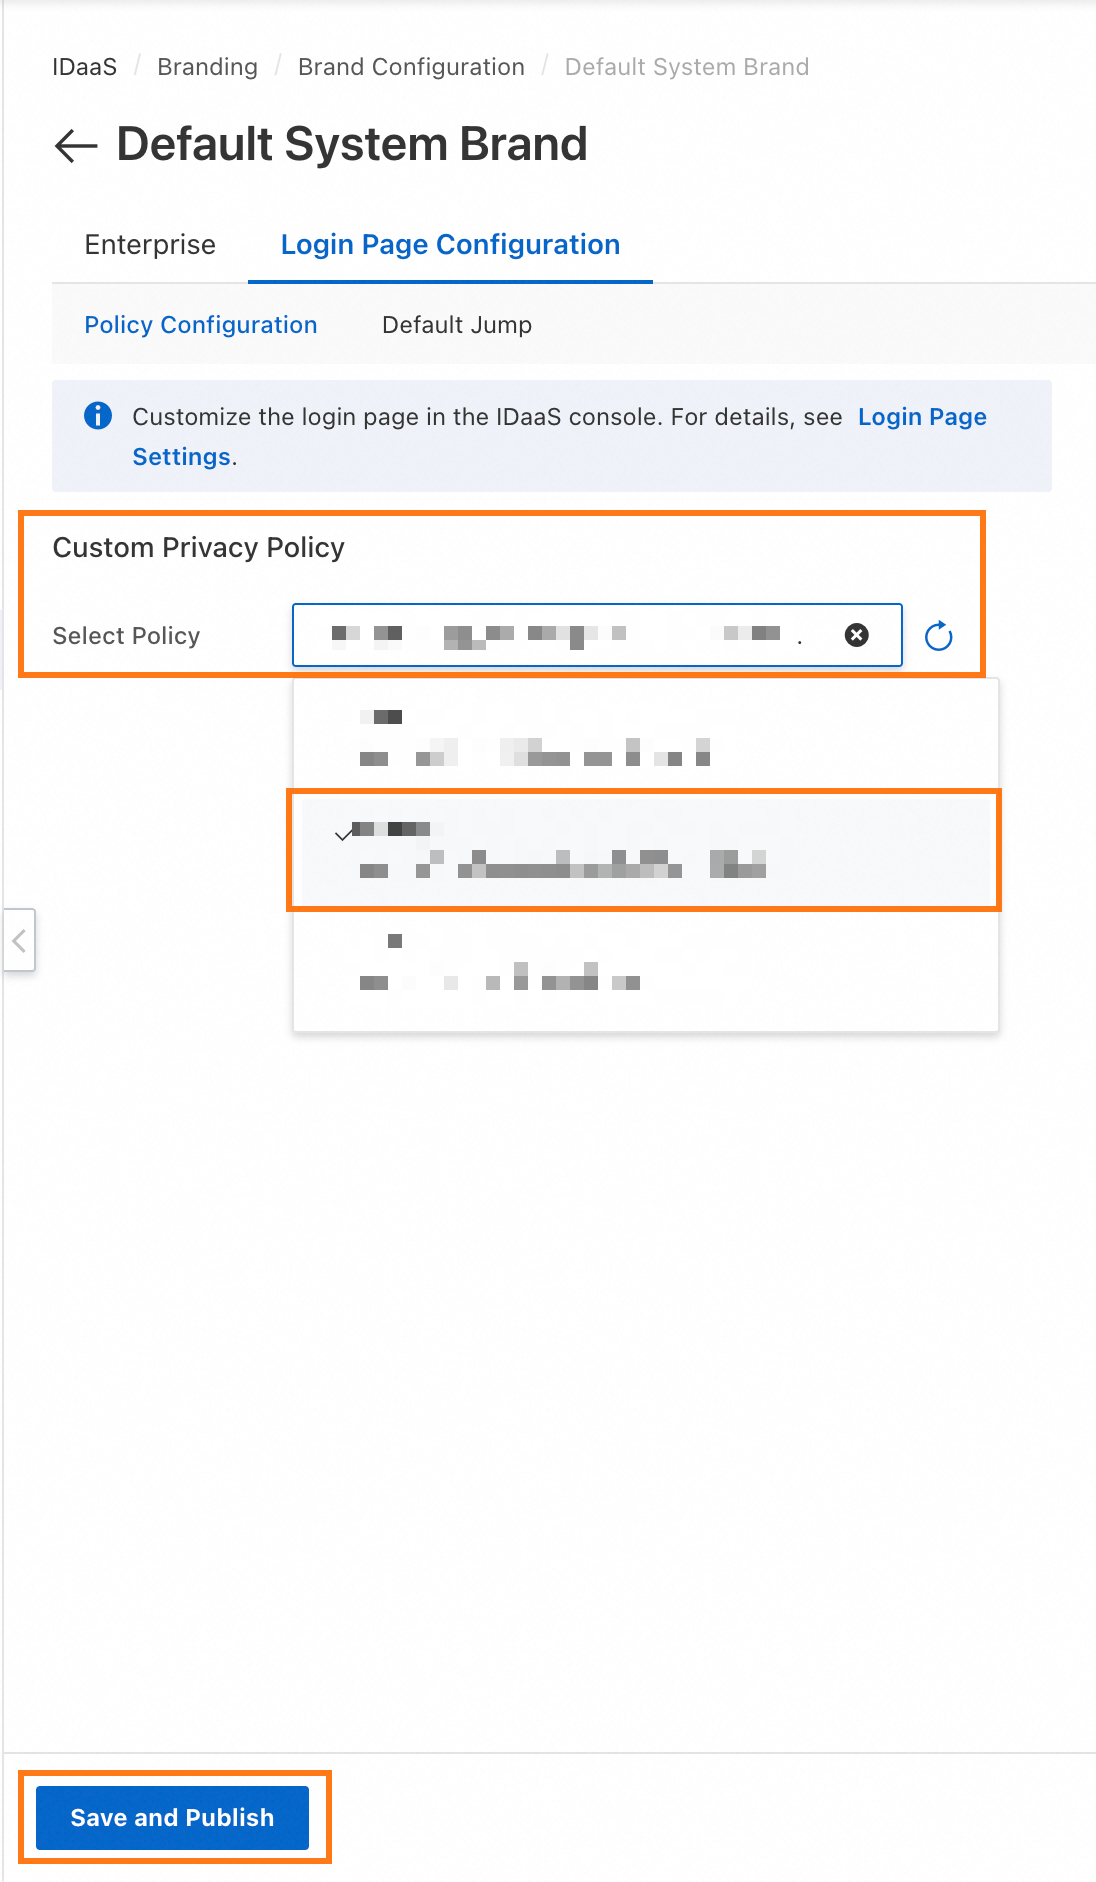
Task: Go to IDaaS in the breadcrumb
Action: [85, 67]
